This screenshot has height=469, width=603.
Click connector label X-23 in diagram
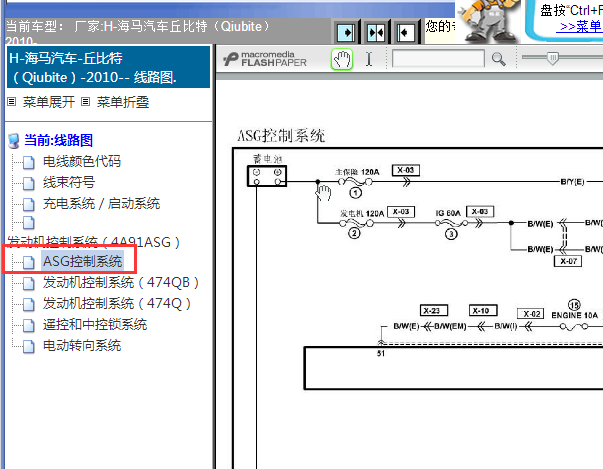click(433, 310)
